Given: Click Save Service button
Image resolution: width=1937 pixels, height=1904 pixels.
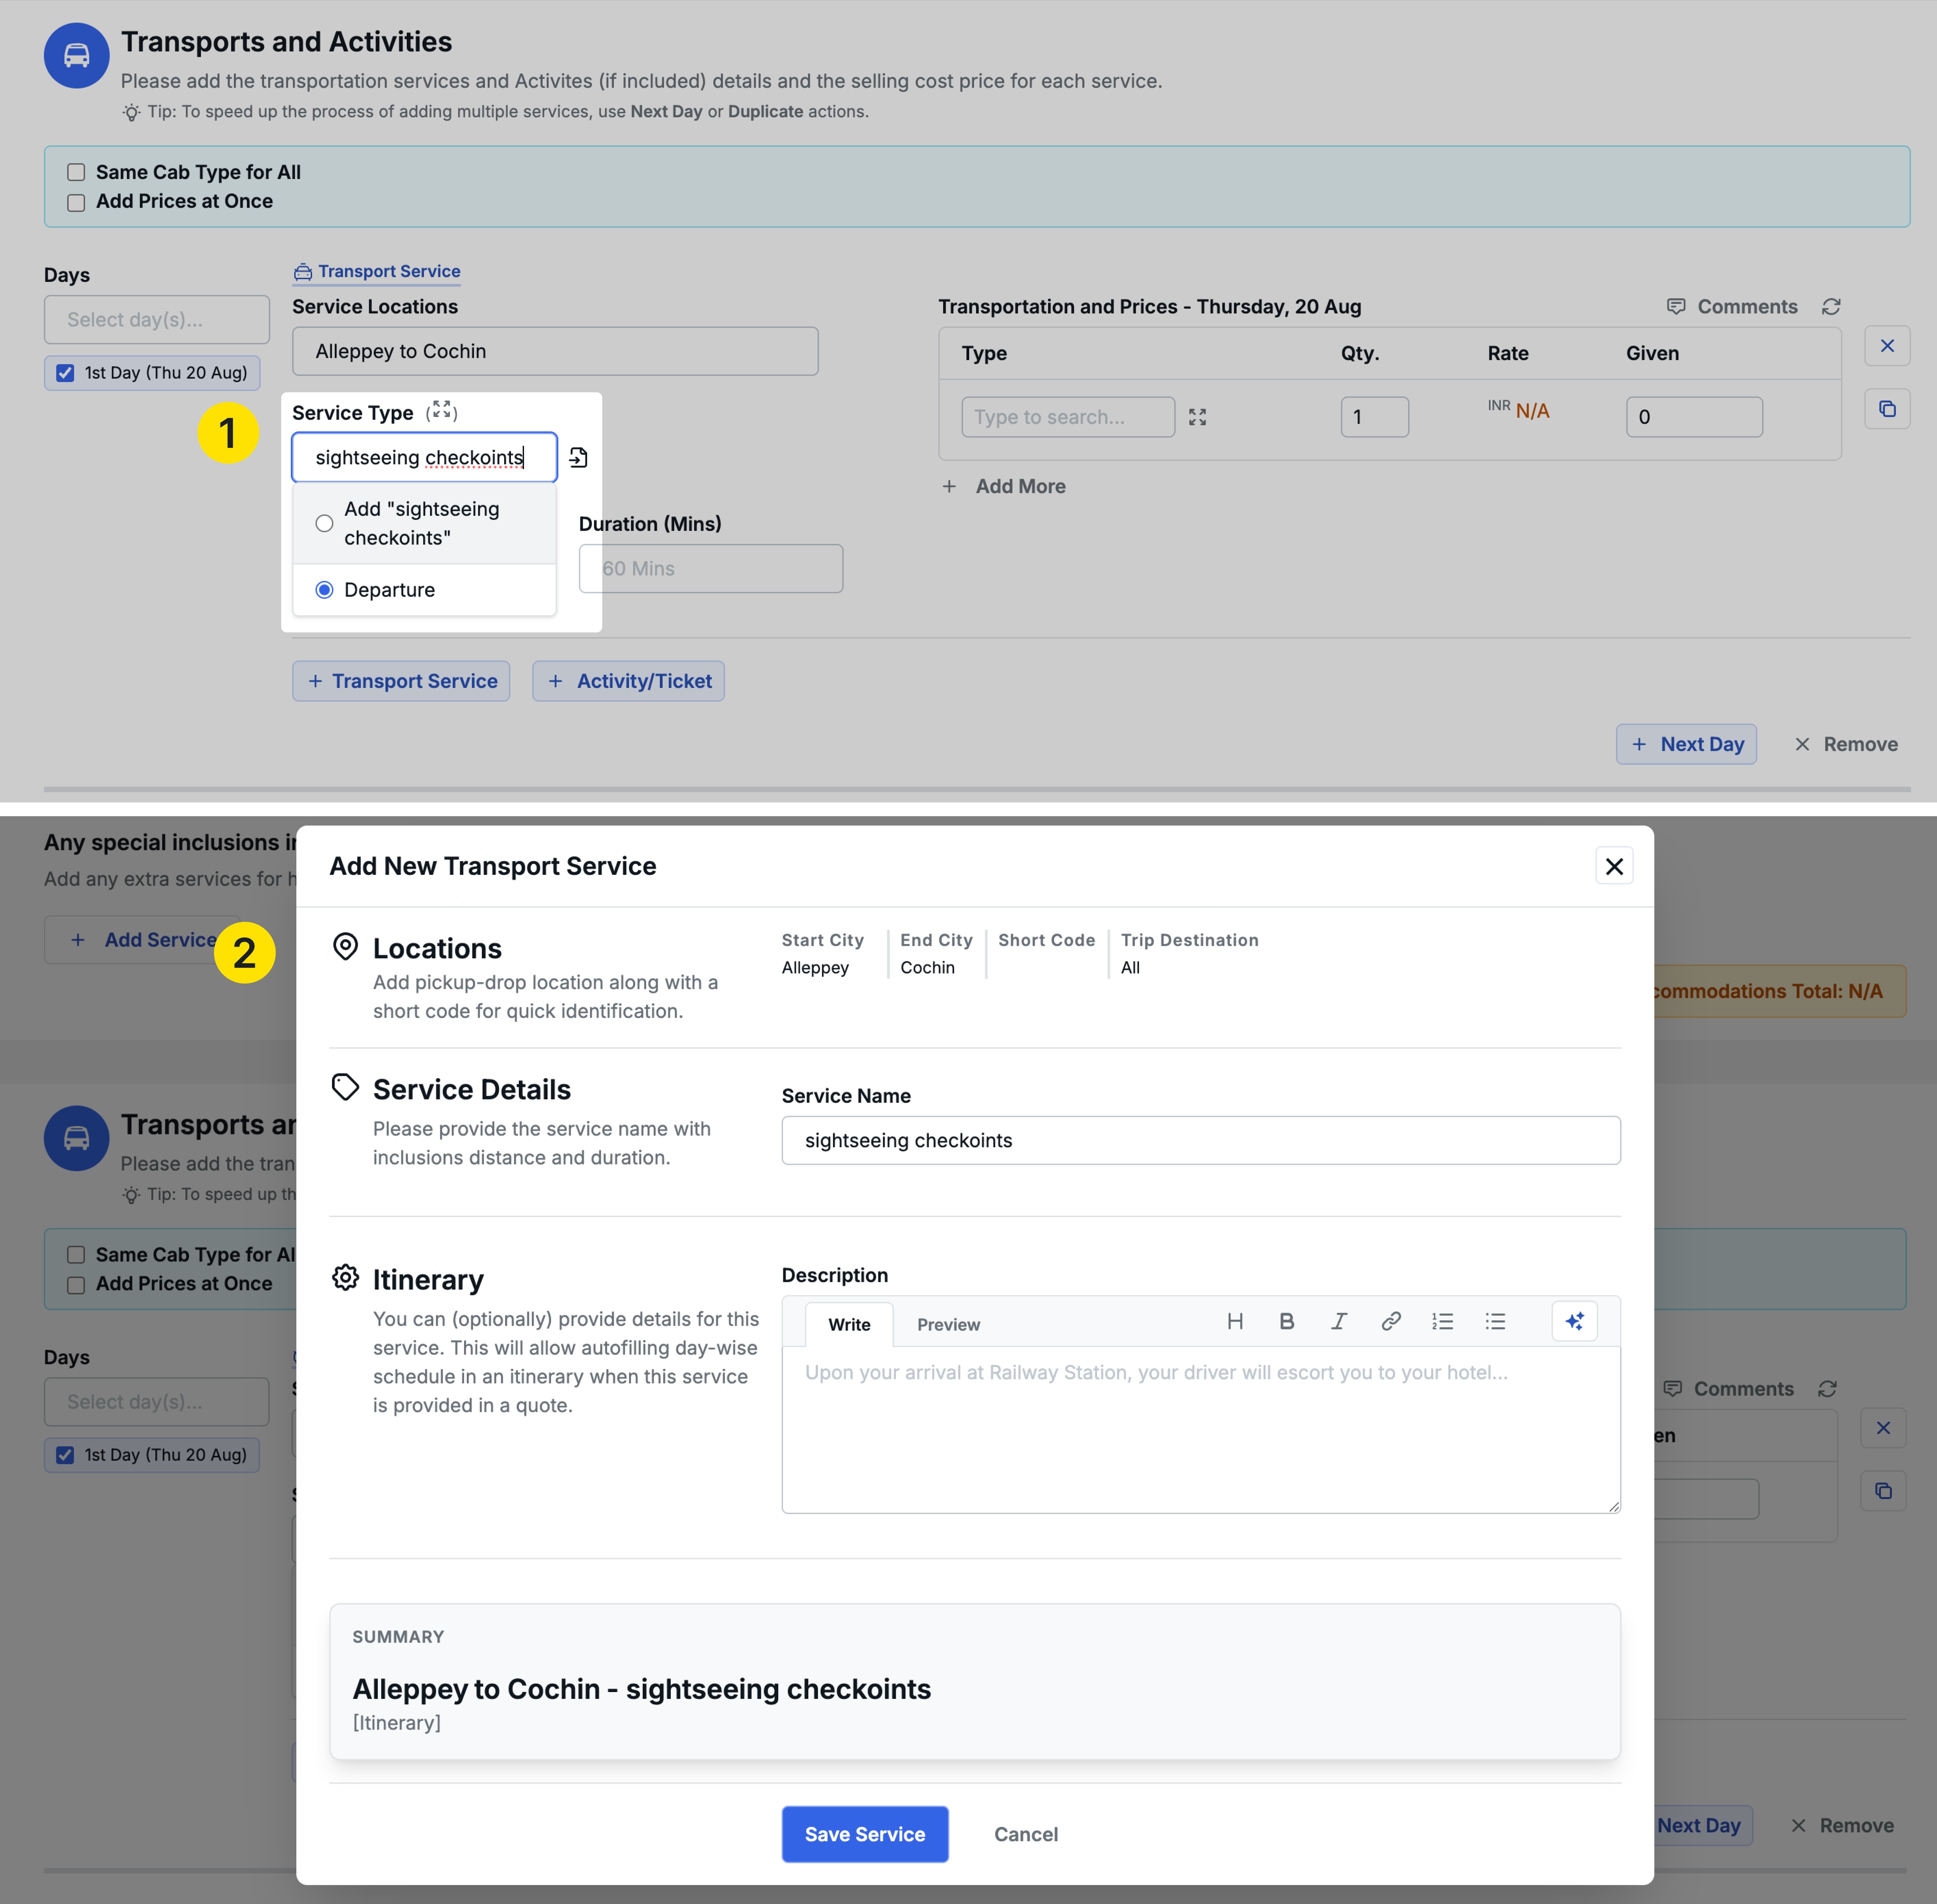Looking at the screenshot, I should 865,1834.
